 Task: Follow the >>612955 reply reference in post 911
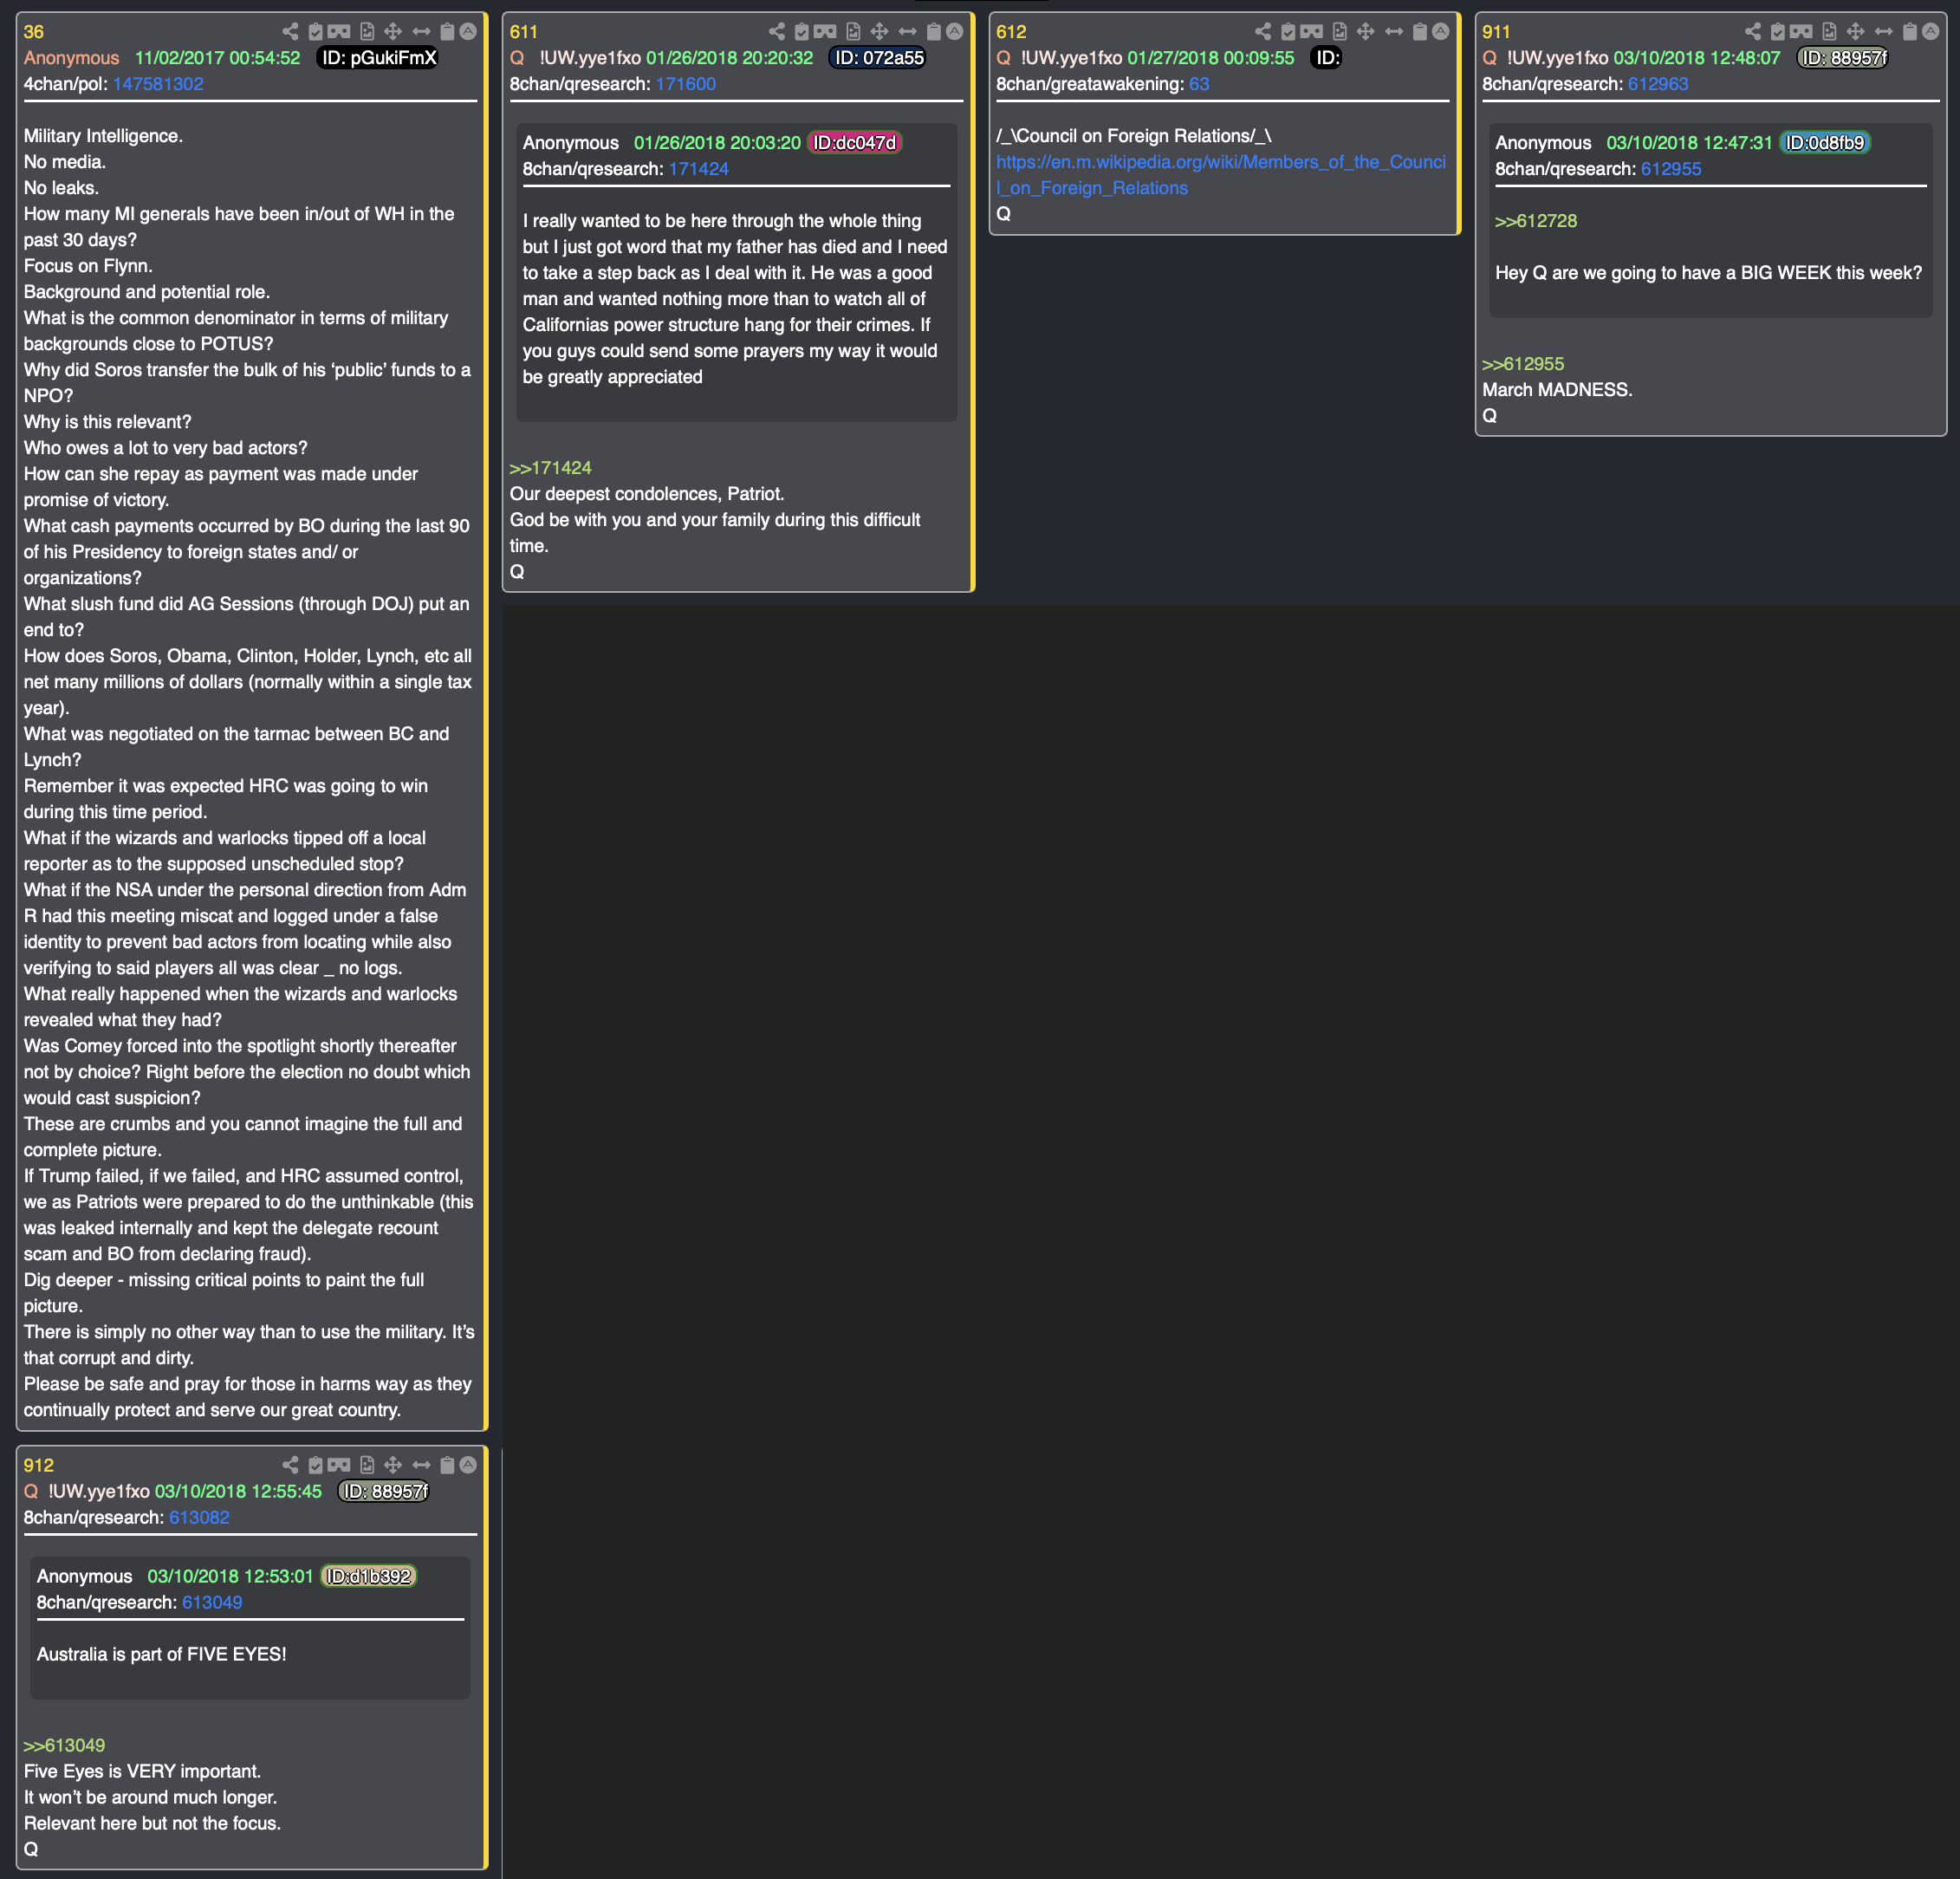tap(1523, 364)
